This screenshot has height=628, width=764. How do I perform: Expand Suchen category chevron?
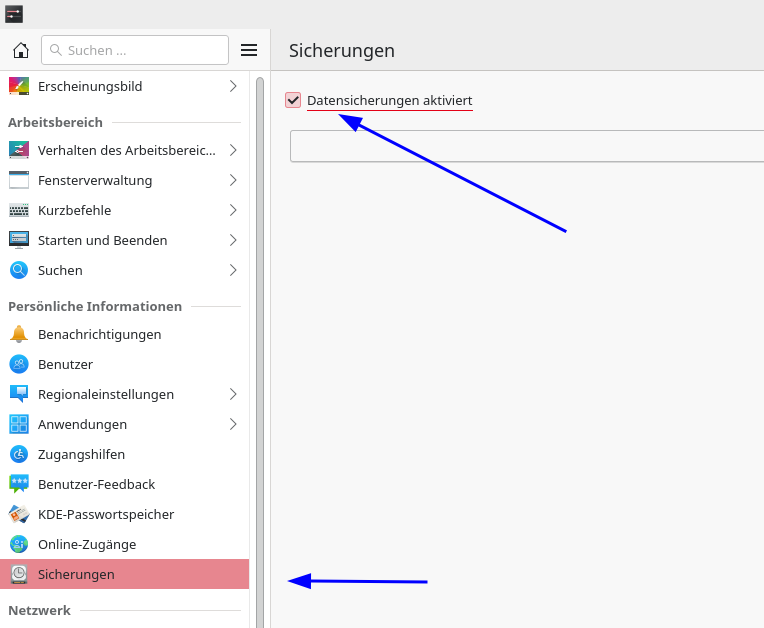(x=233, y=270)
